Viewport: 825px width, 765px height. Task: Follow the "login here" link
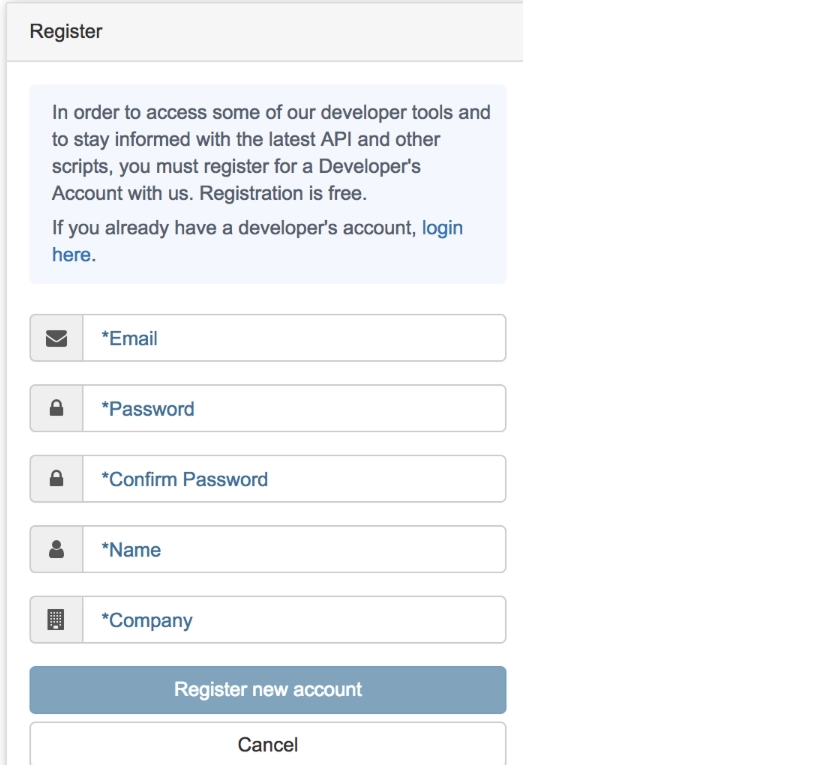click(440, 228)
